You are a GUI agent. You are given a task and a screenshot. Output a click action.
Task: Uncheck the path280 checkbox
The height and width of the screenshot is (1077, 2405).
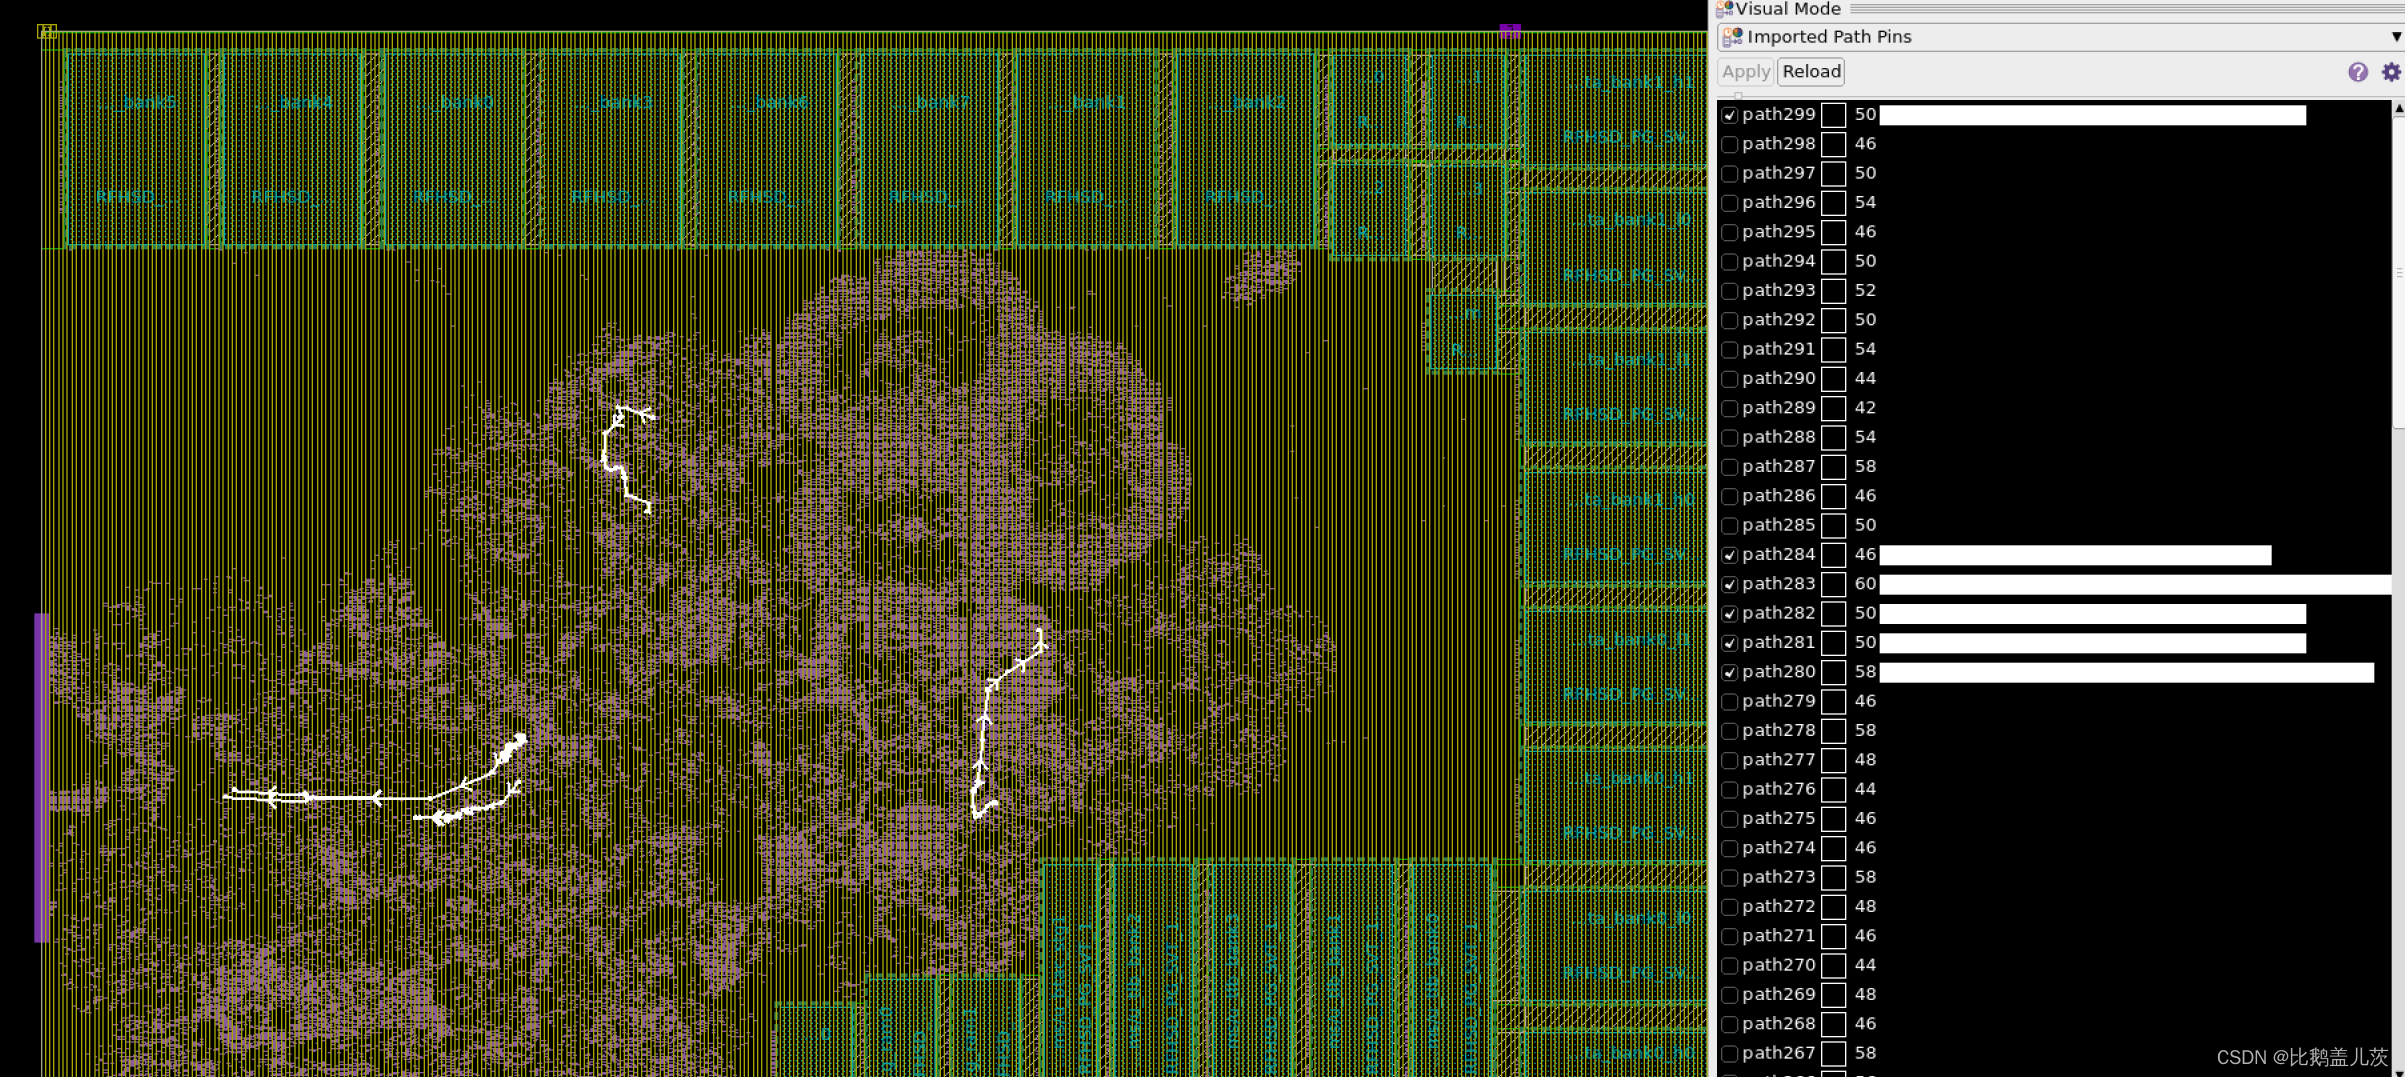tap(1730, 673)
